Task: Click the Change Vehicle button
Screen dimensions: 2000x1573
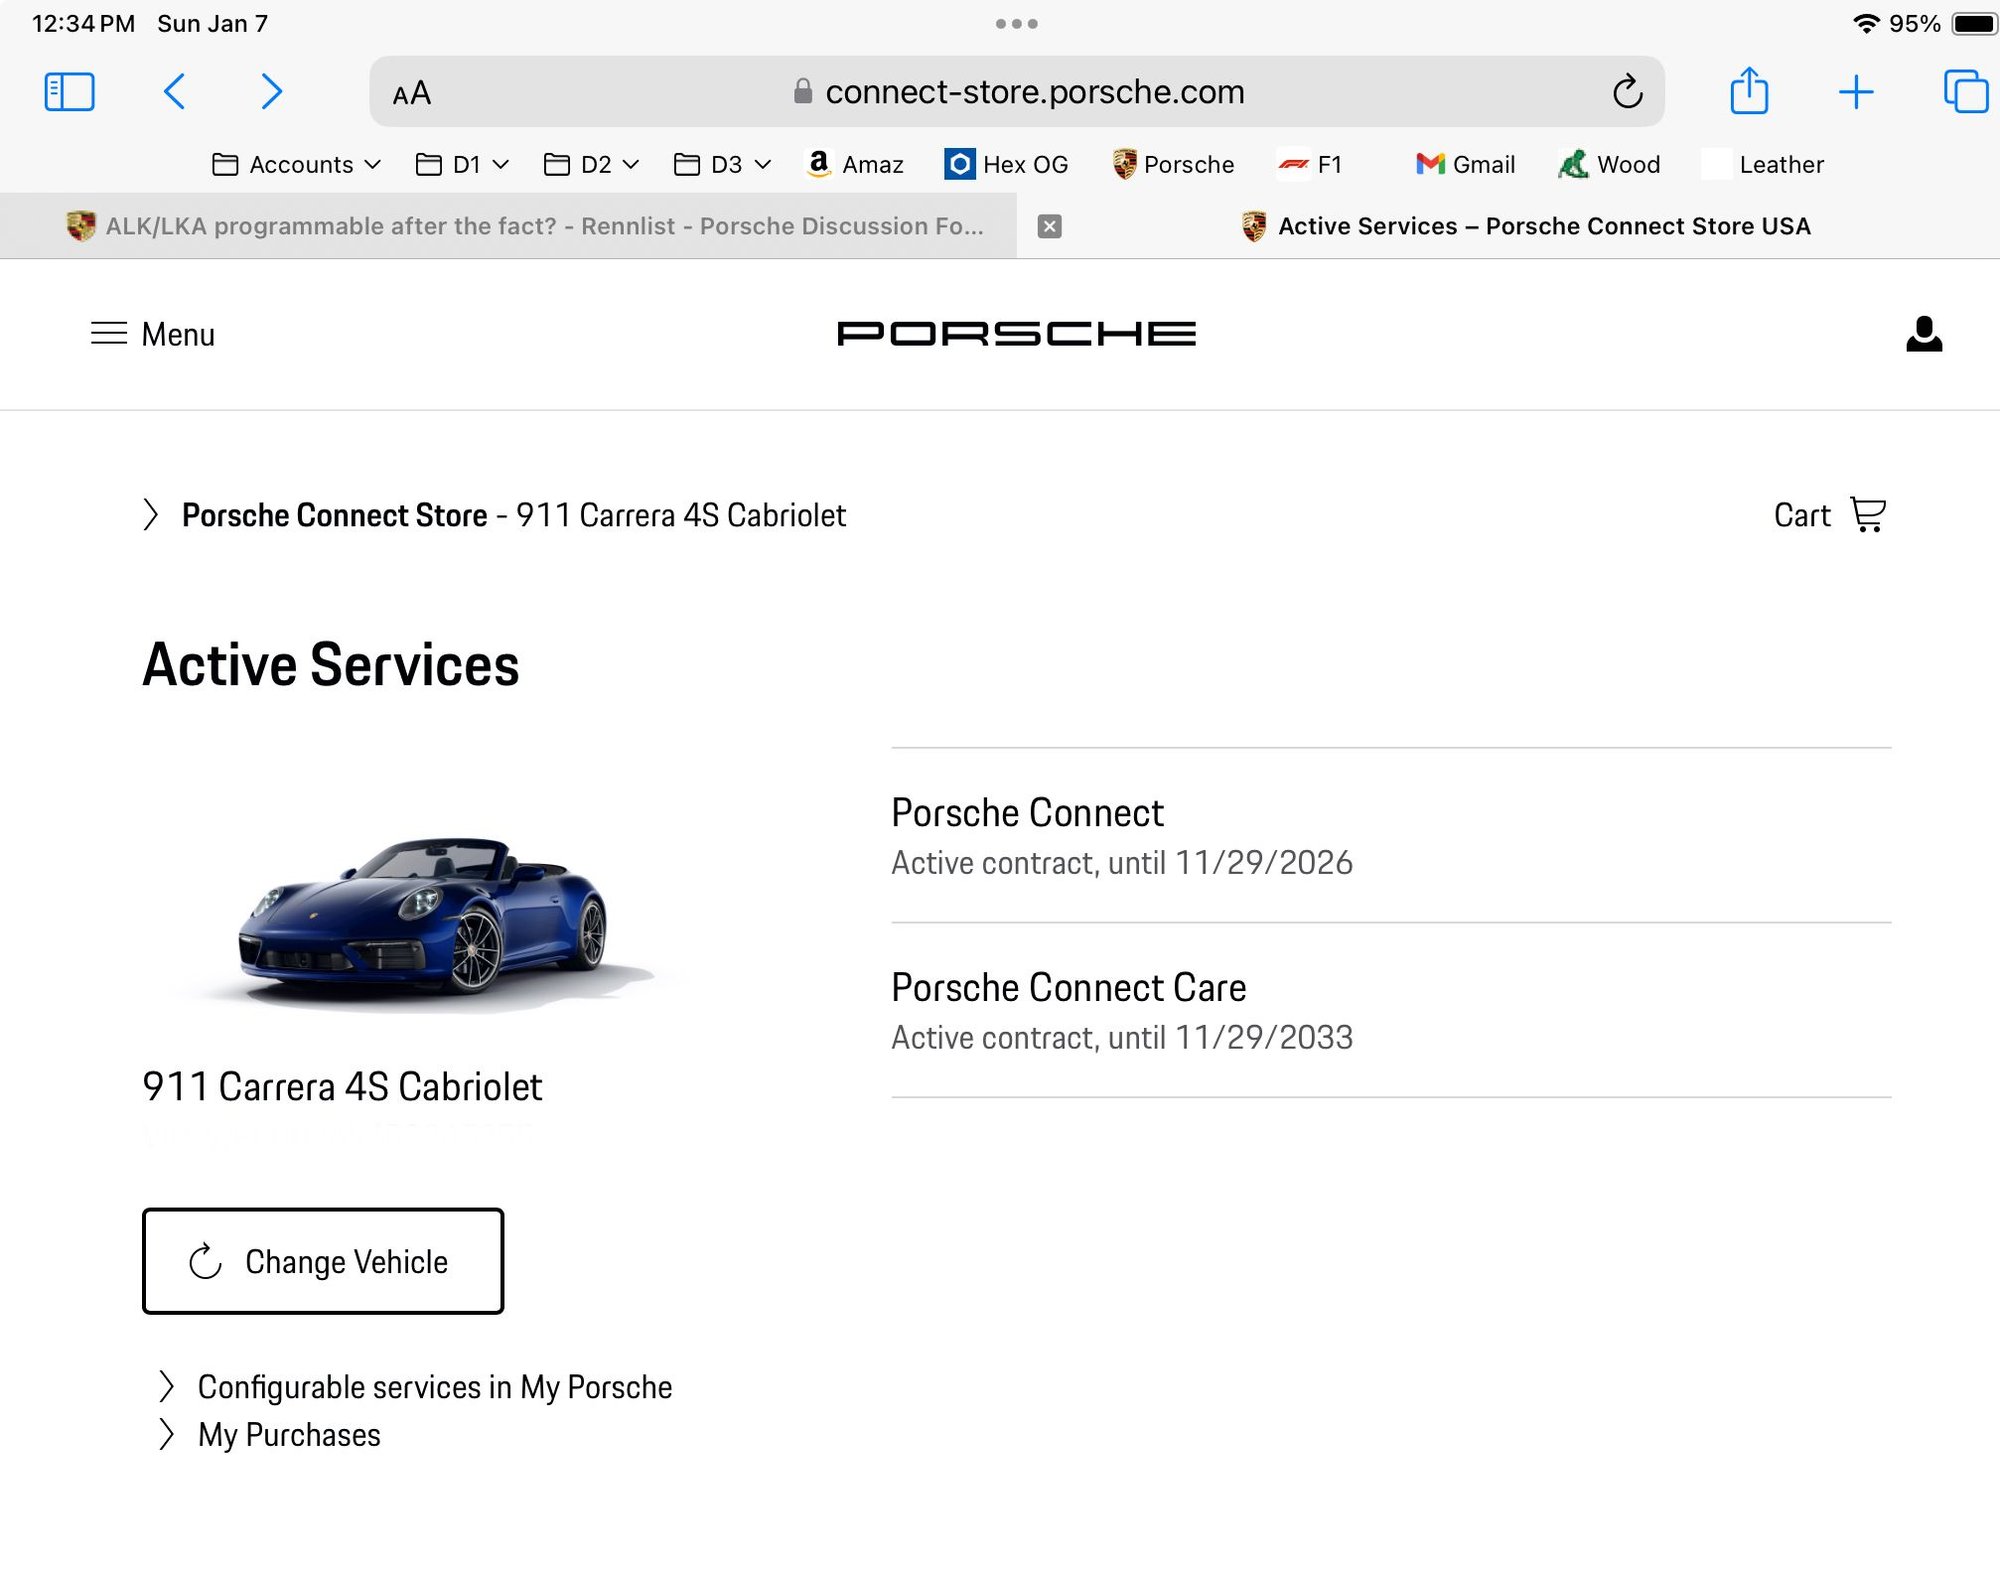Action: [322, 1261]
